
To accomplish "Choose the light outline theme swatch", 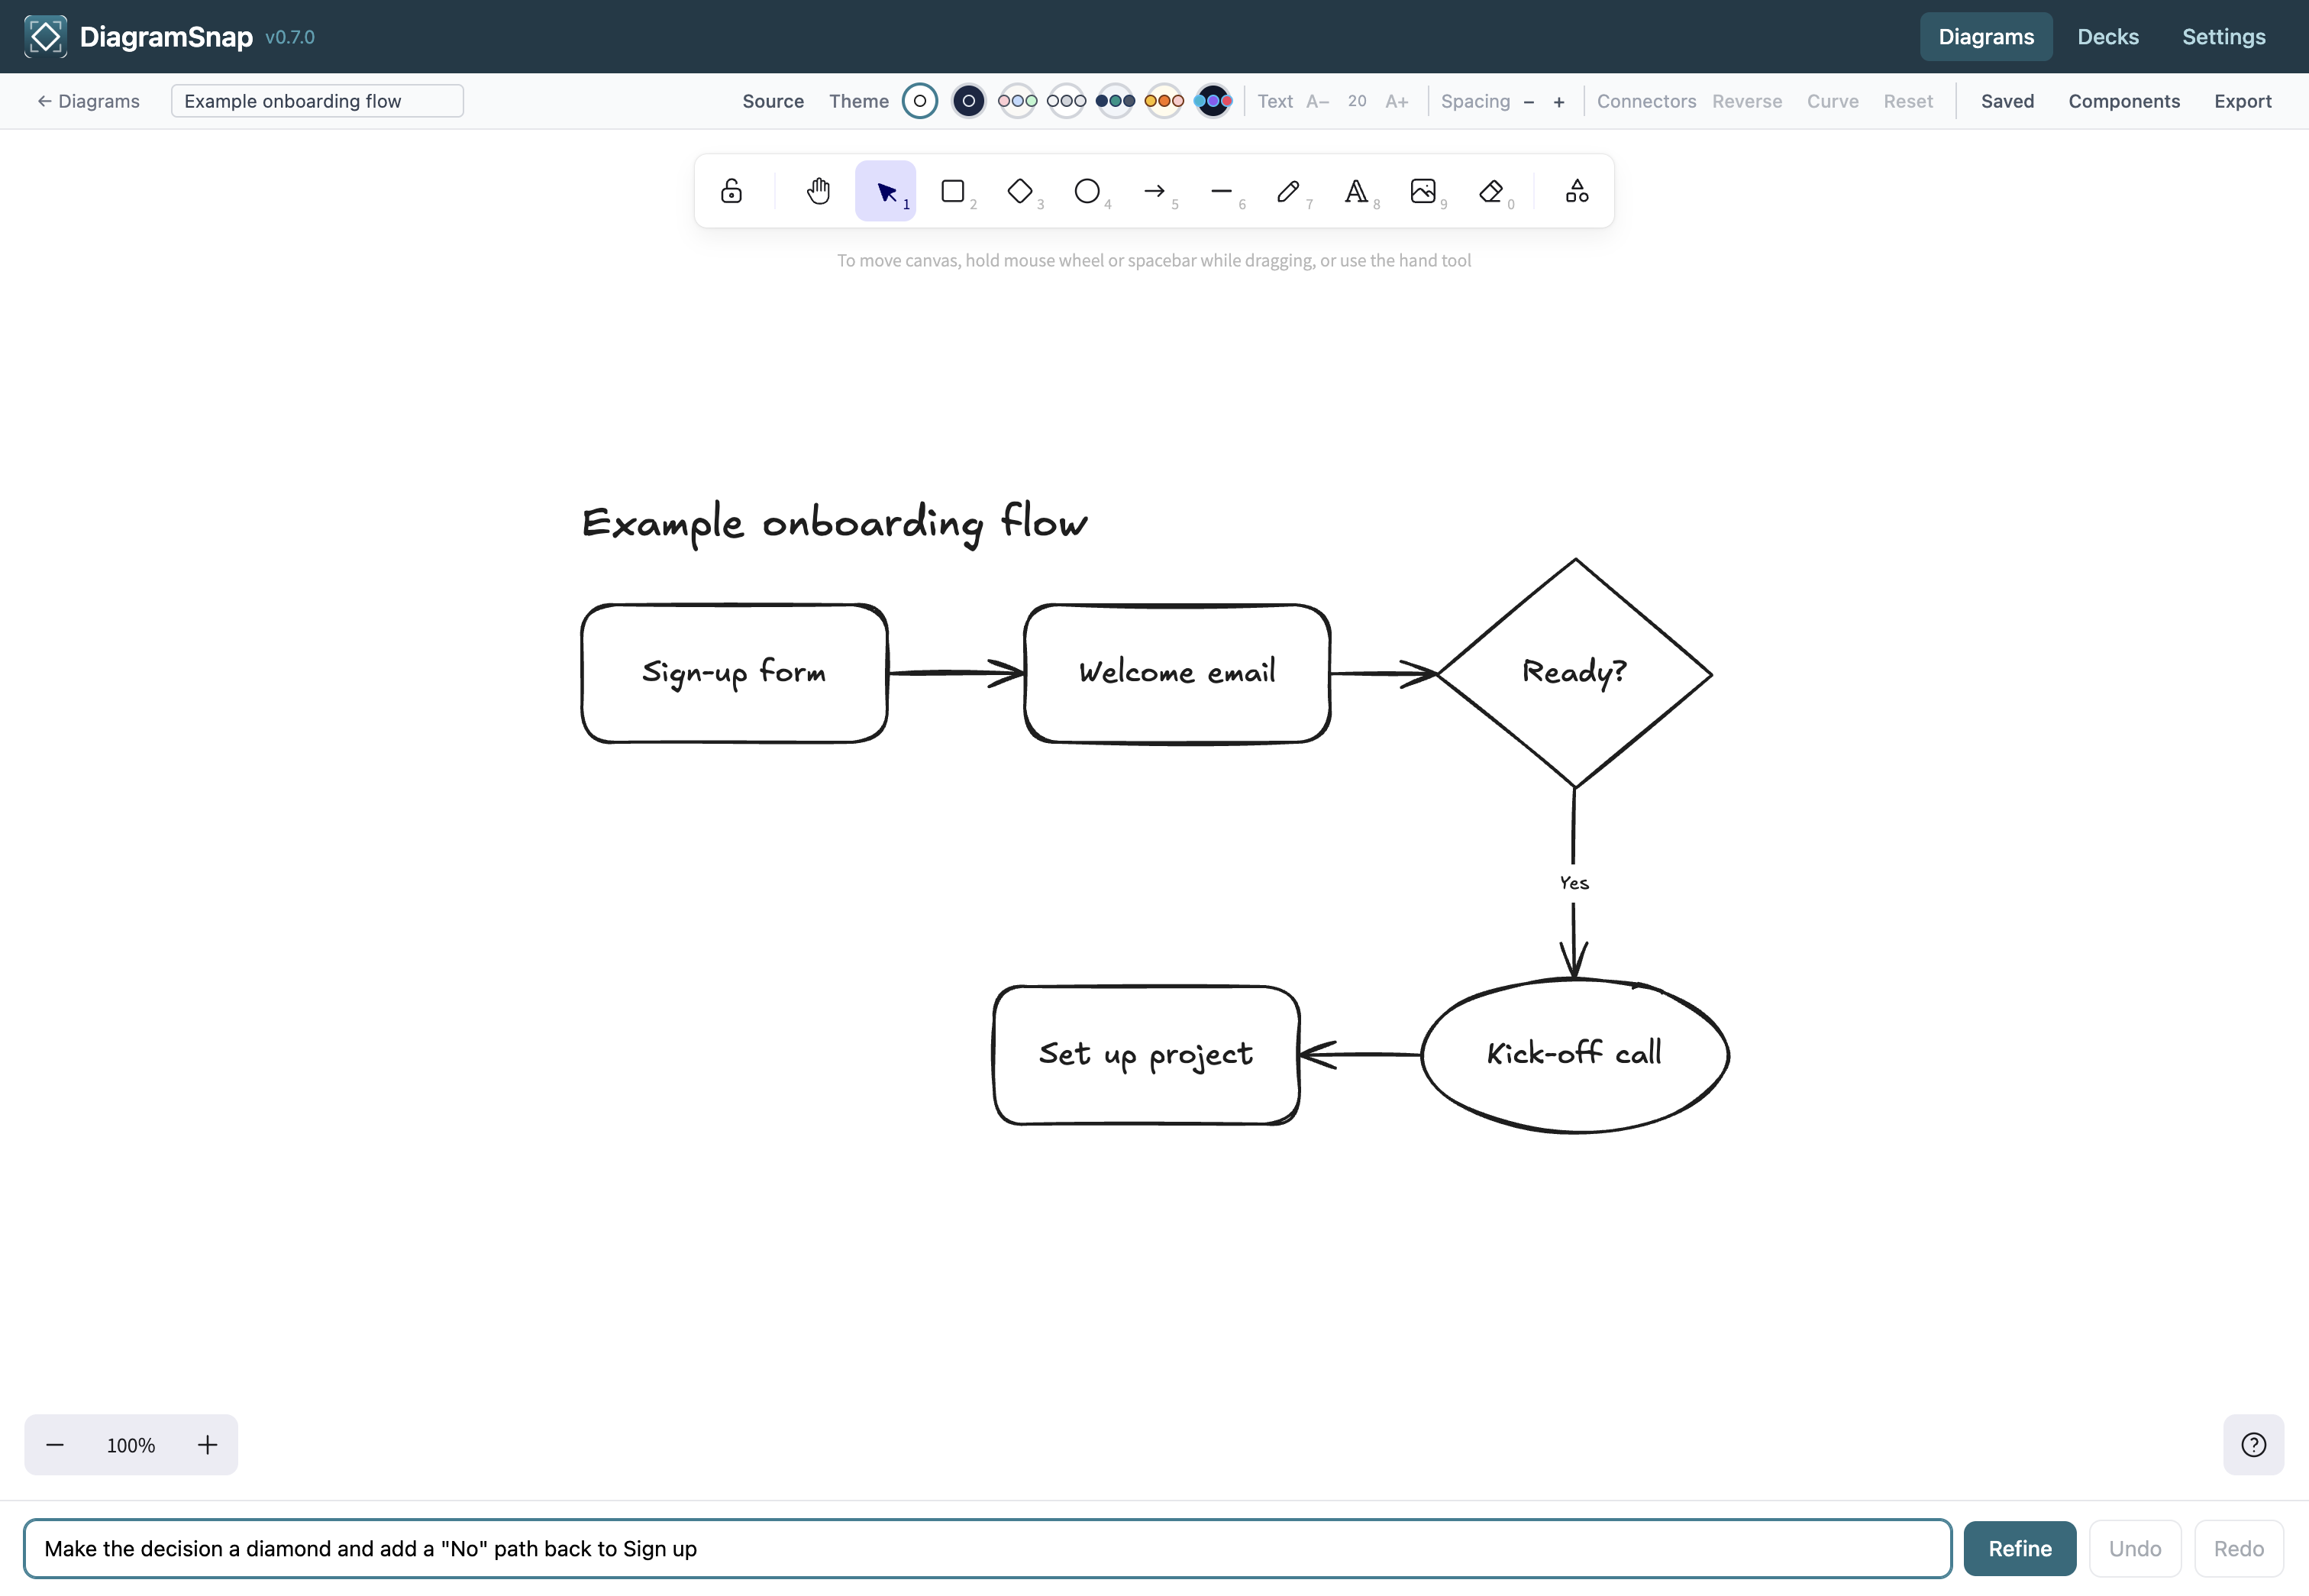I will [x=919, y=101].
